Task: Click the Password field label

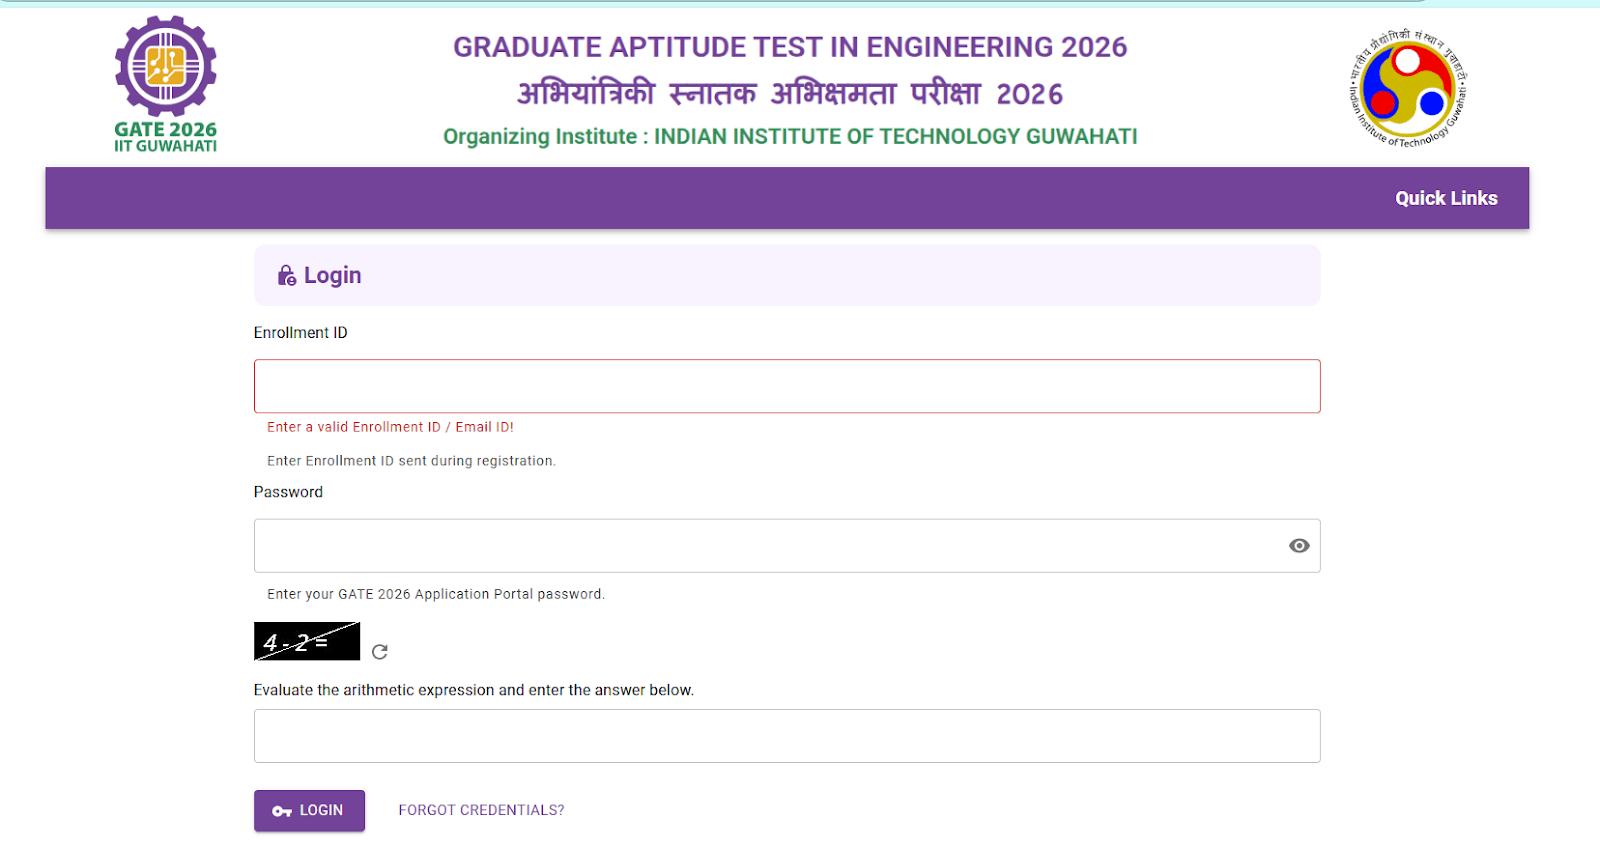Action: [288, 492]
